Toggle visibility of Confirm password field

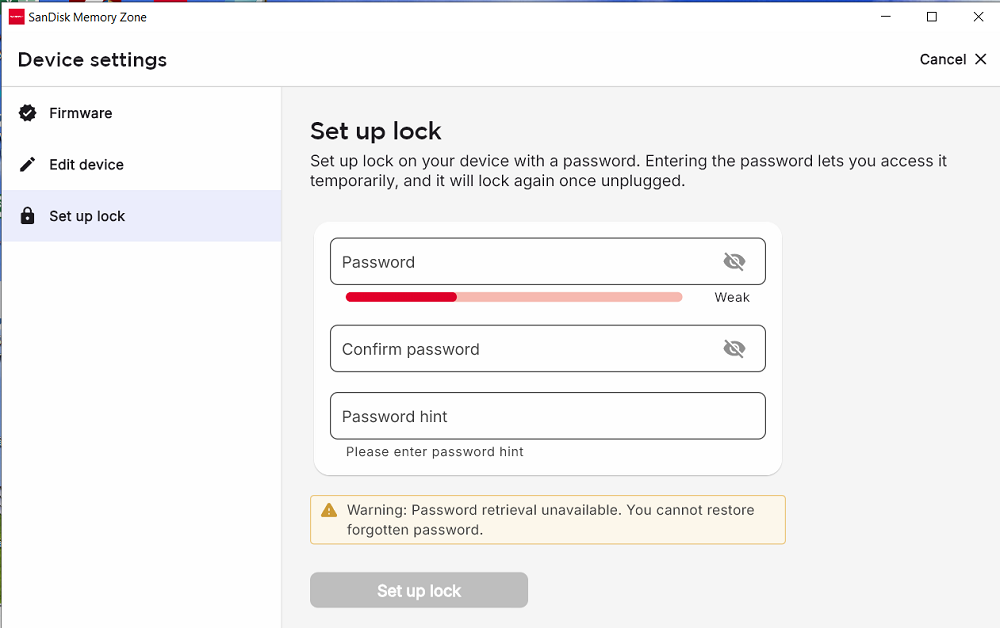tap(734, 349)
